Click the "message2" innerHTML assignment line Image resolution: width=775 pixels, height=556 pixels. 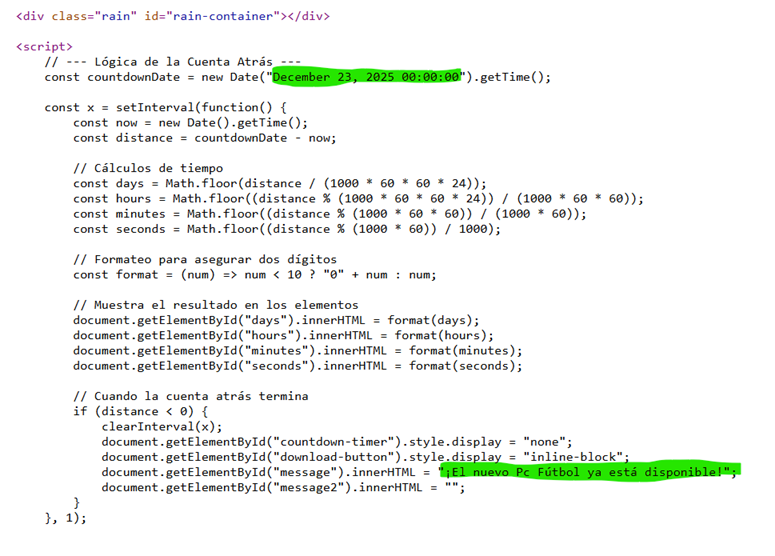(283, 488)
